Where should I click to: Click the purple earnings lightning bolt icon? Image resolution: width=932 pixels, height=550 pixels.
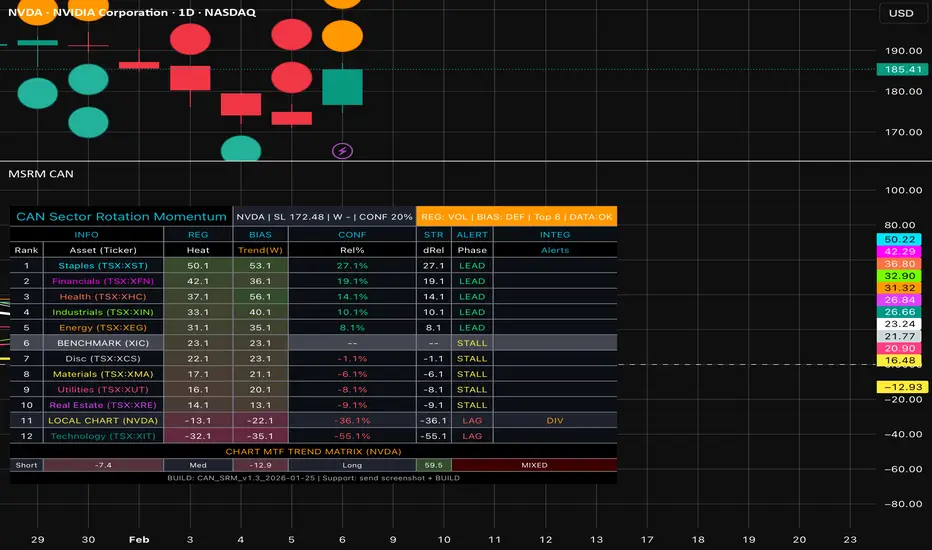tap(343, 151)
